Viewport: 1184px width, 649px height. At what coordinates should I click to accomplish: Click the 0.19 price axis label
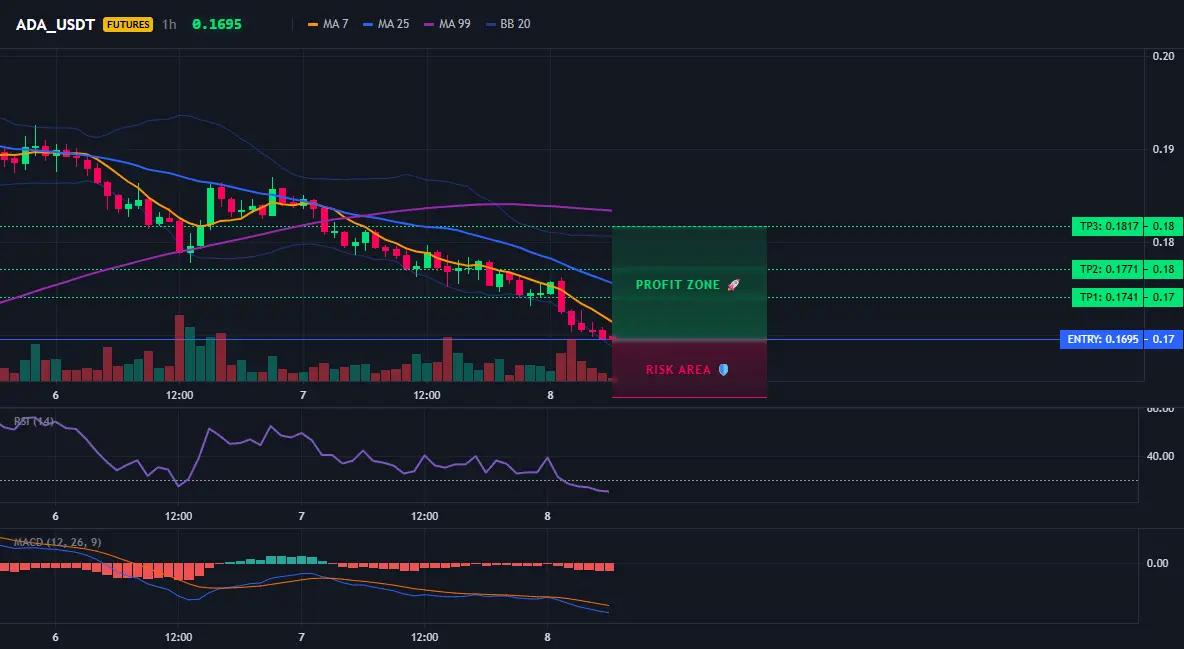point(1164,149)
